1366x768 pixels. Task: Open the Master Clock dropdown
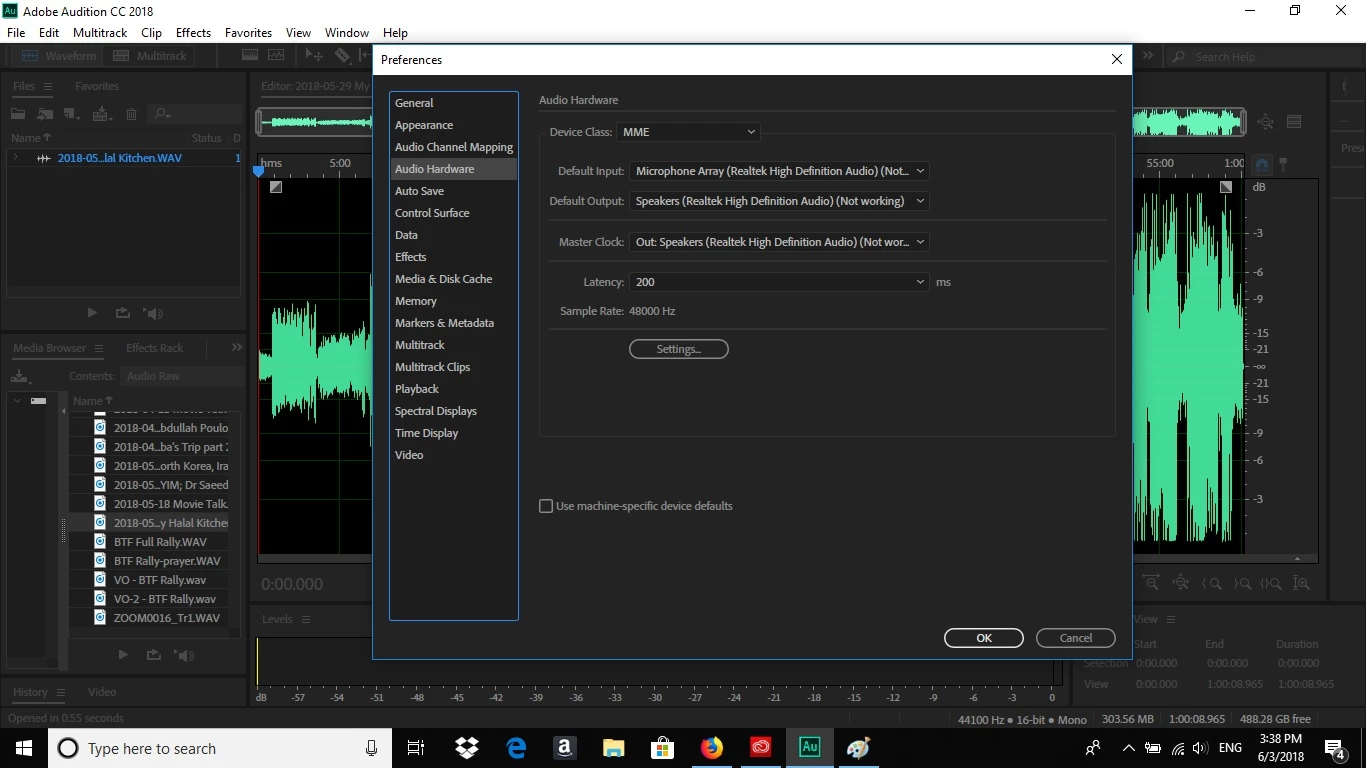(779, 242)
